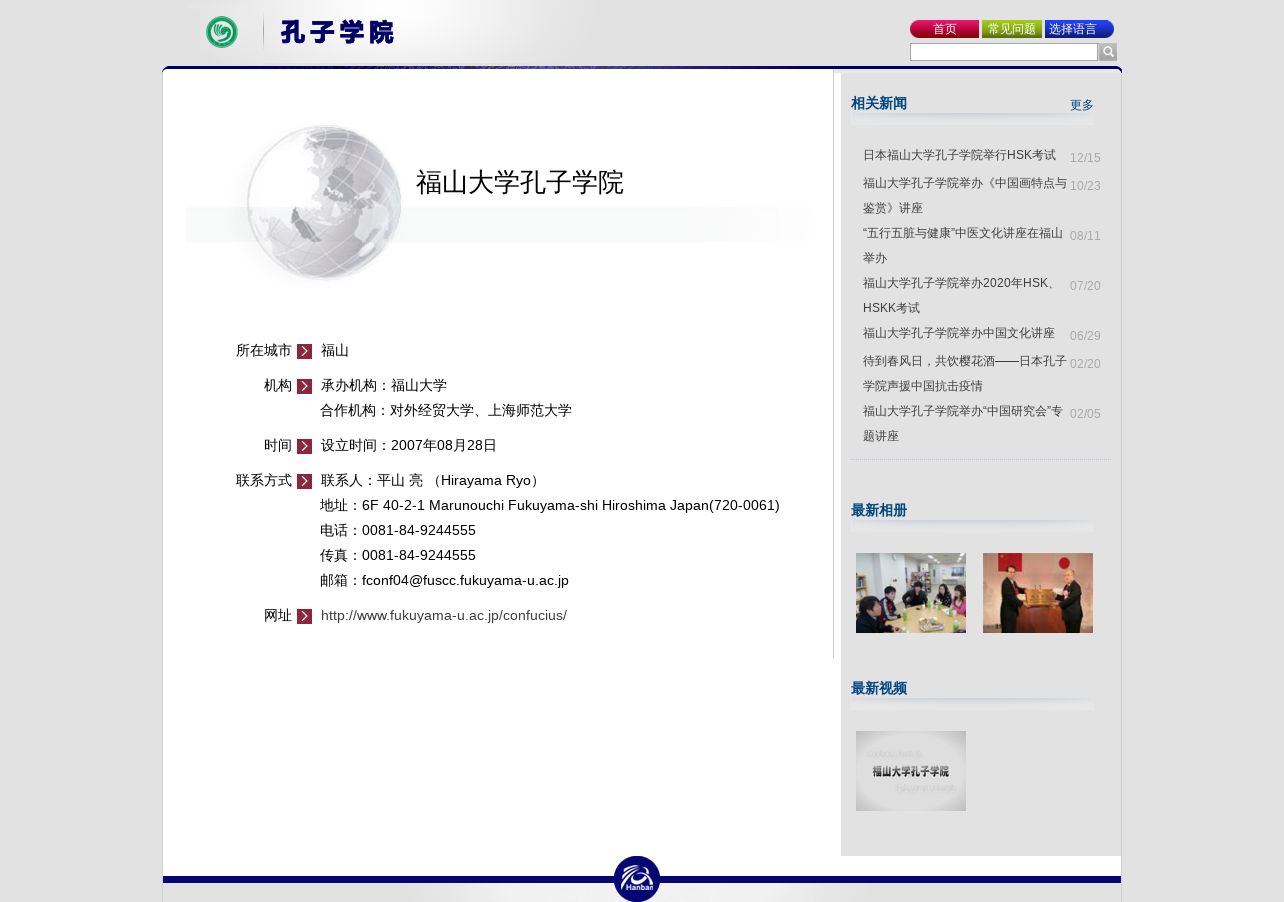Image resolution: width=1284 pixels, height=902 pixels.
Task: Click the page title 福山大学孔子学院
Action: (x=520, y=183)
